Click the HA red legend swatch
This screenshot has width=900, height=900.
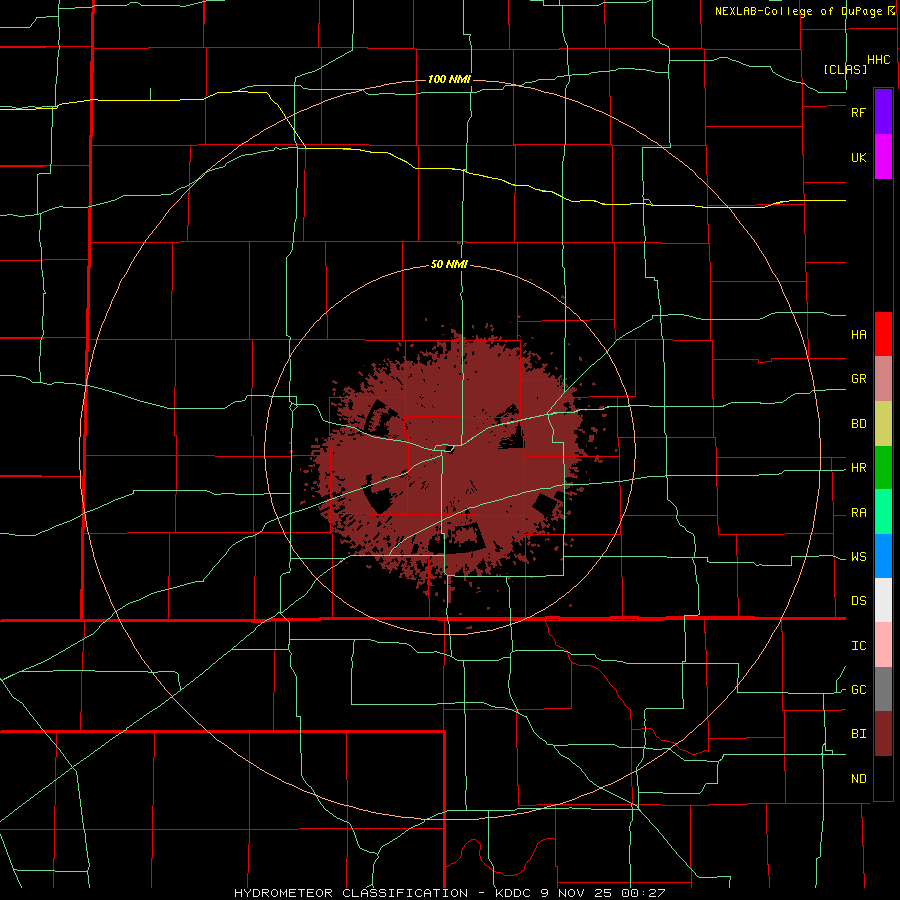pyautogui.click(x=883, y=334)
